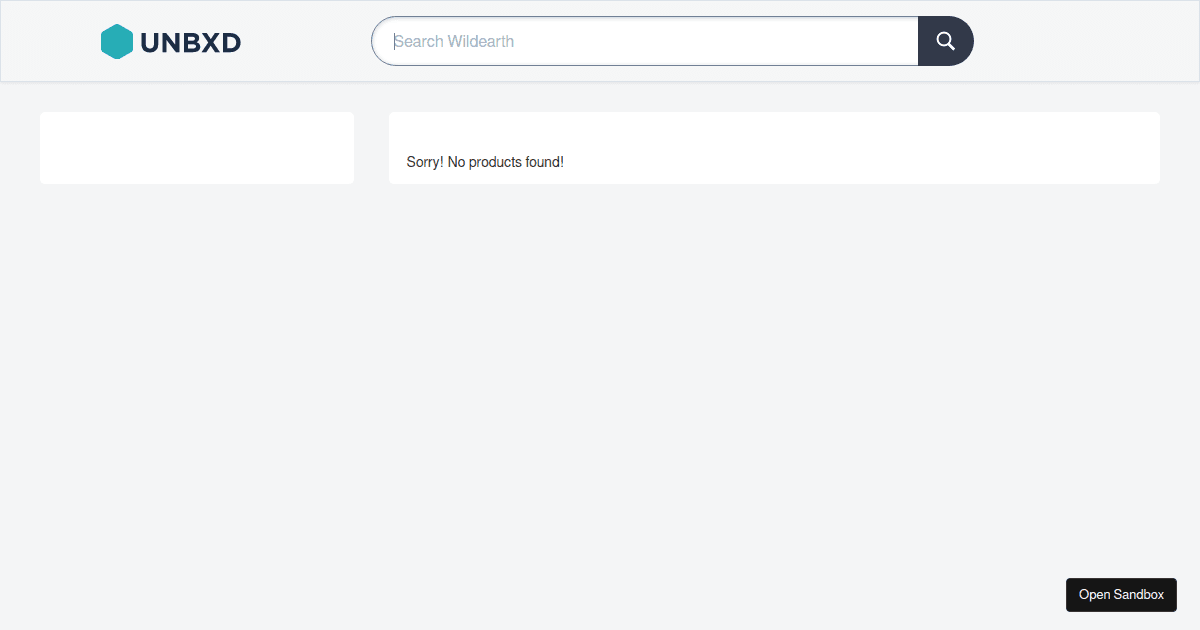This screenshot has width=1200, height=630.
Task: Launch the sandbox via Open Sandbox
Action: click(x=1121, y=594)
